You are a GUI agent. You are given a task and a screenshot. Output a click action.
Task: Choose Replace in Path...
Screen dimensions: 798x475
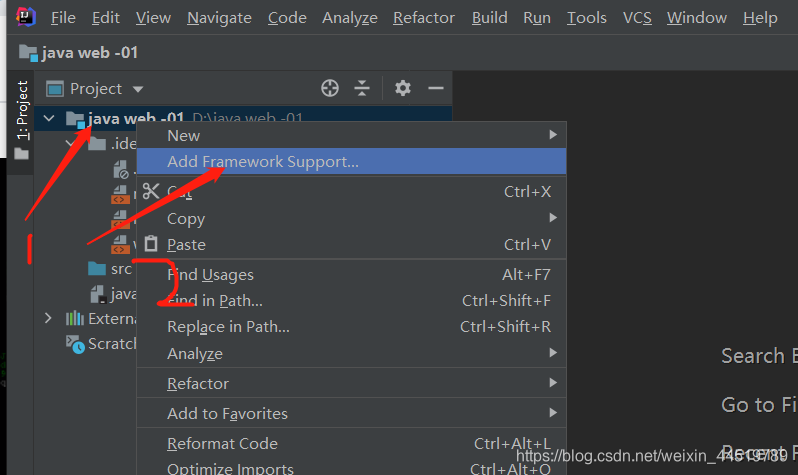click(351, 326)
